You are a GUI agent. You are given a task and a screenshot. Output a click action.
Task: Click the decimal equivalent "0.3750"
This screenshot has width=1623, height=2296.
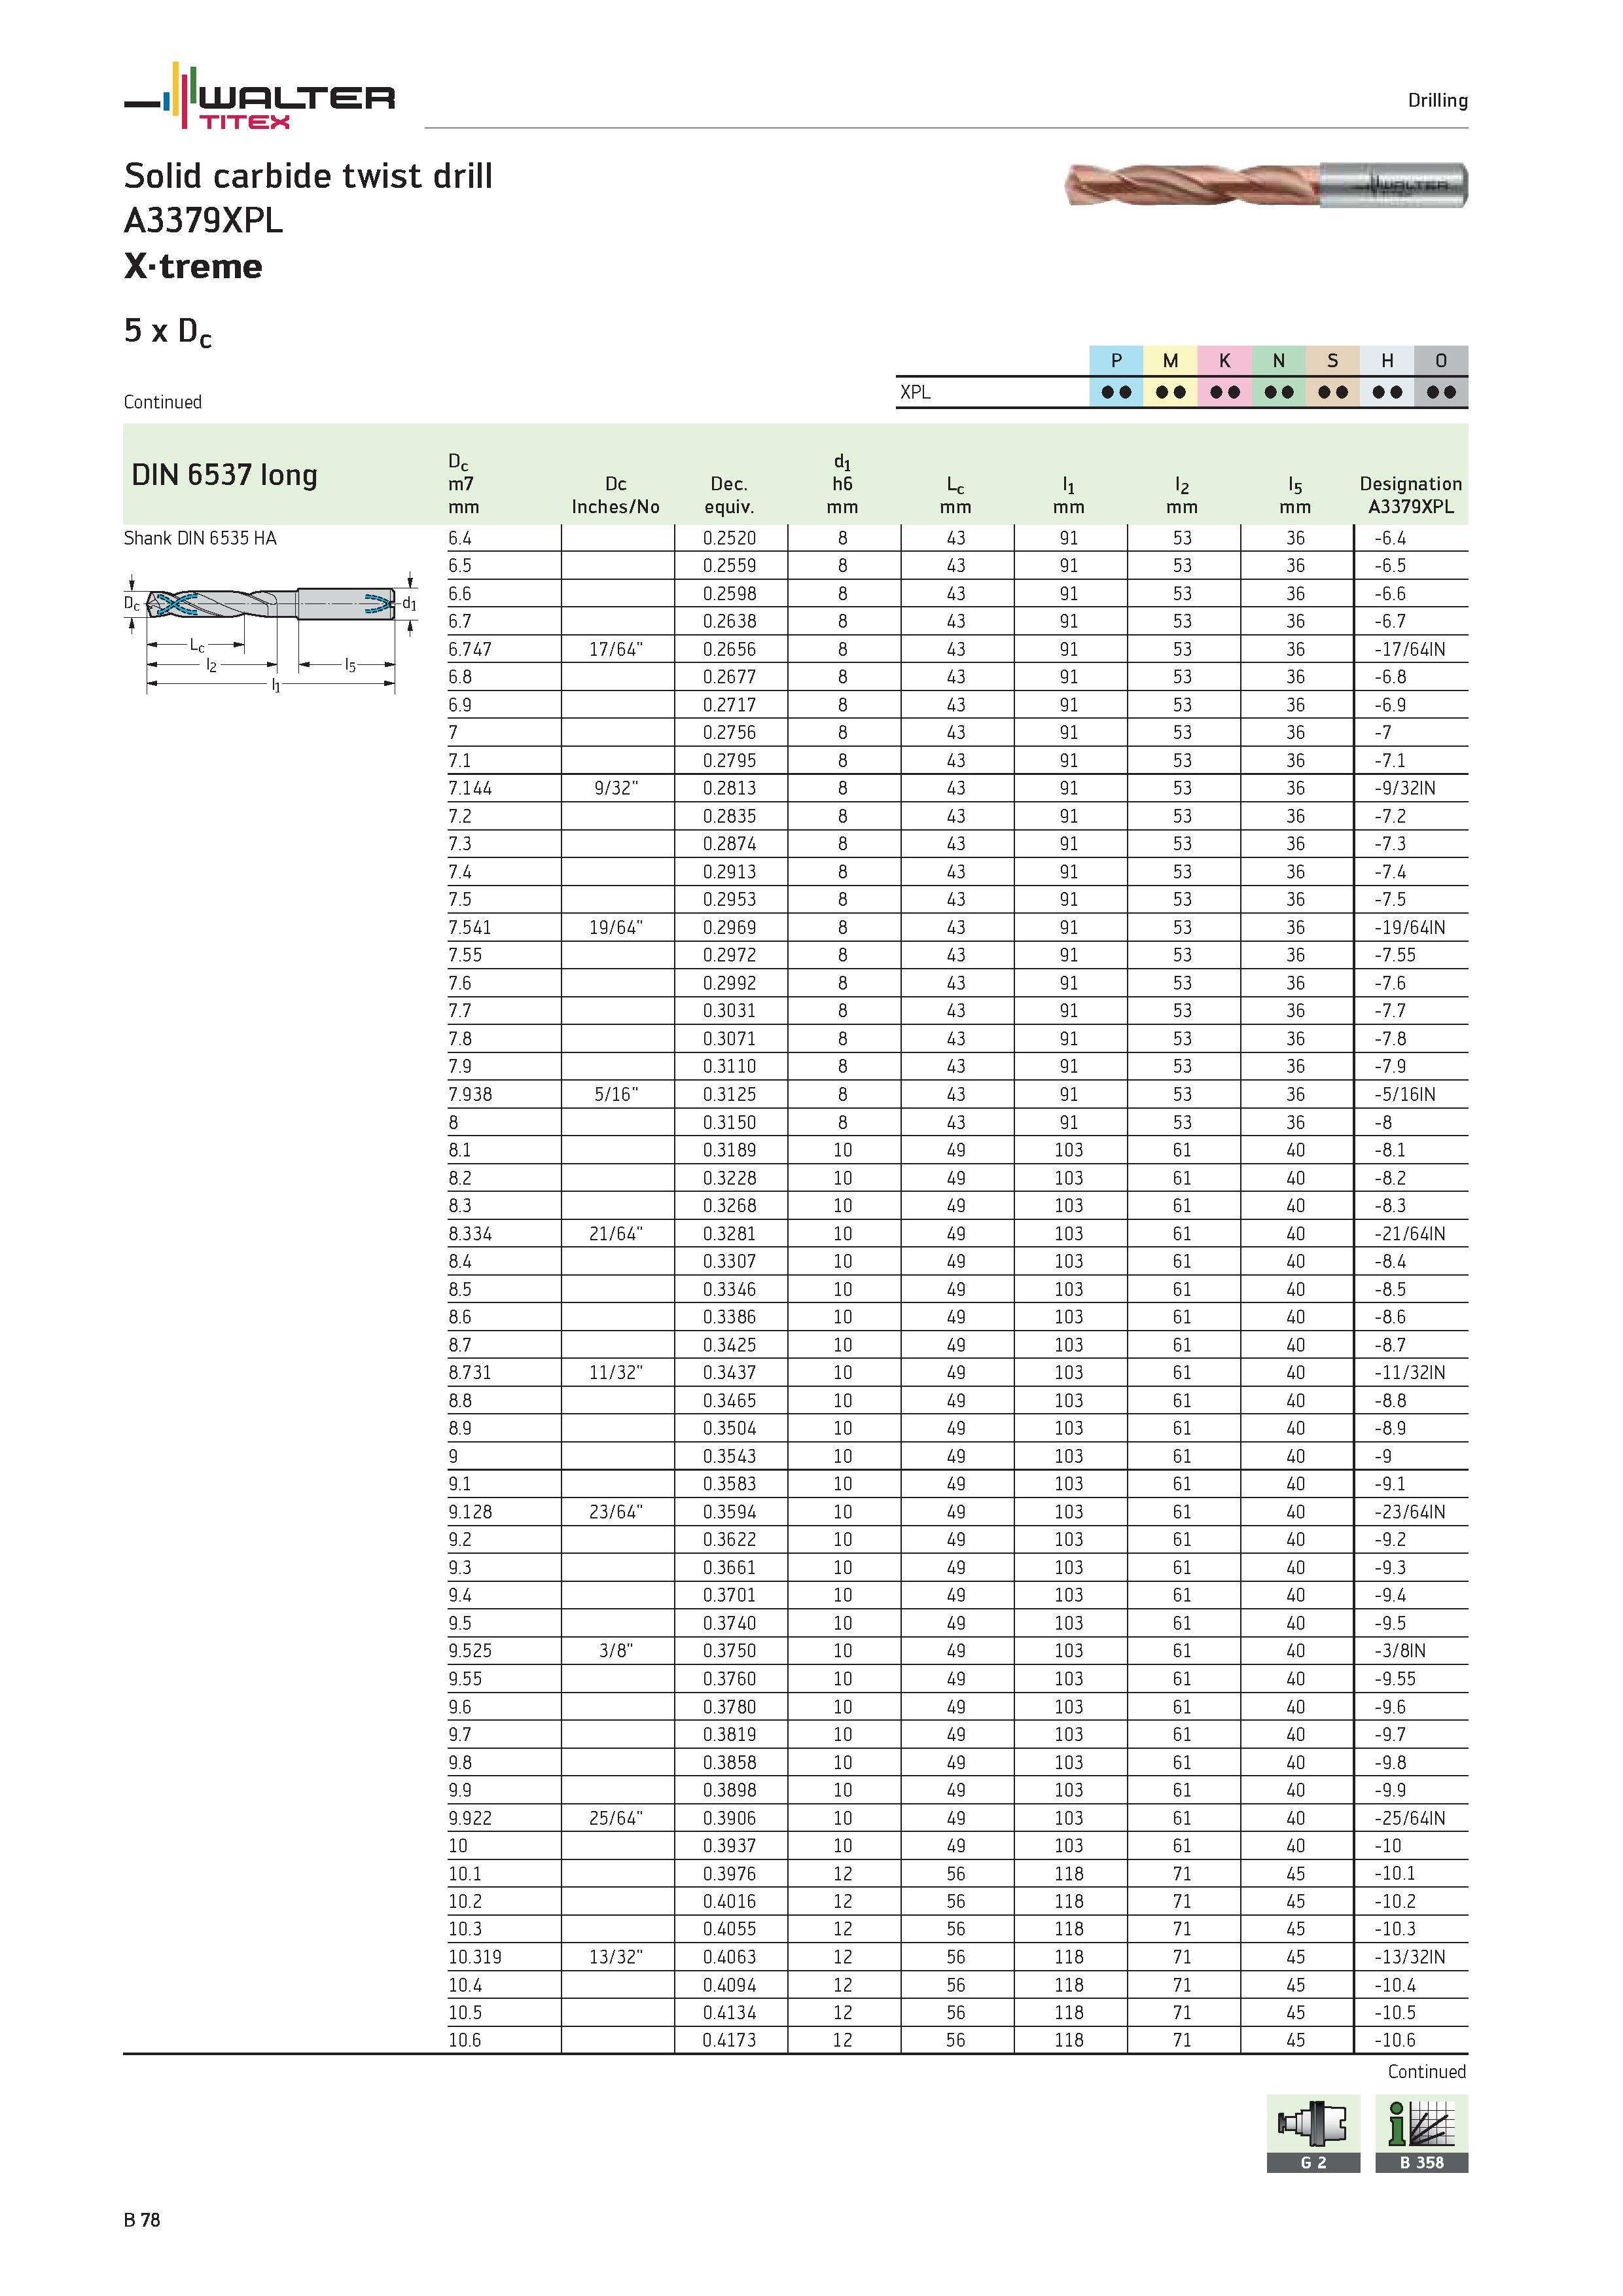point(729,1651)
